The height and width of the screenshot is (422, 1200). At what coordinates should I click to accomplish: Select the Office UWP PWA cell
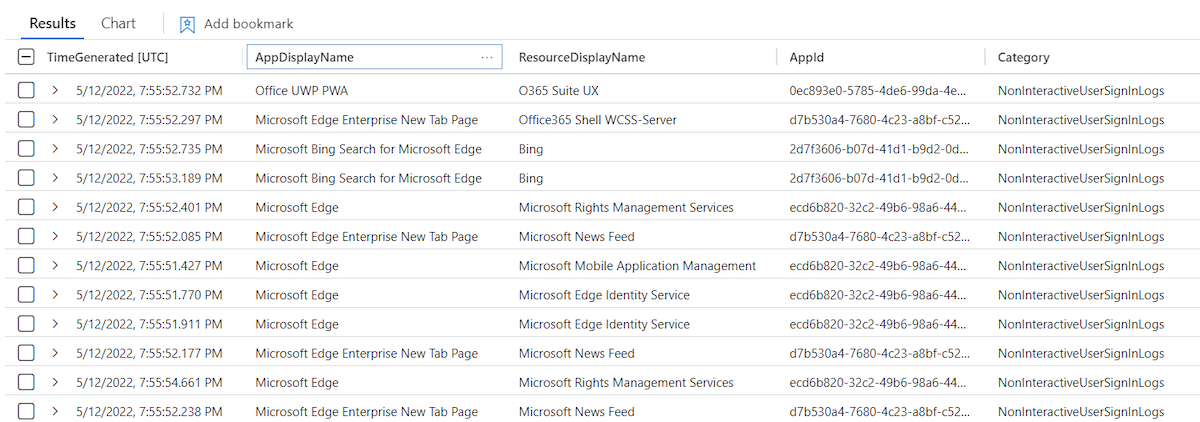point(301,91)
